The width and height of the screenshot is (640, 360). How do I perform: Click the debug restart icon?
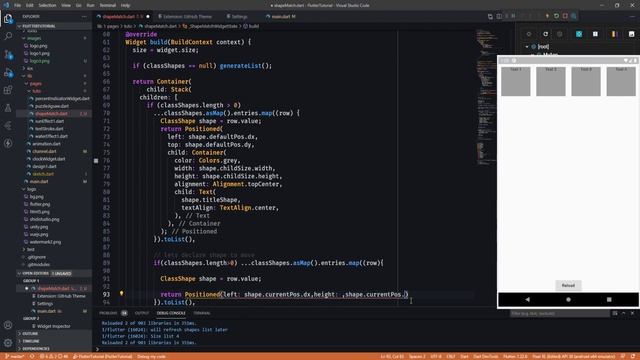pos(556,16)
